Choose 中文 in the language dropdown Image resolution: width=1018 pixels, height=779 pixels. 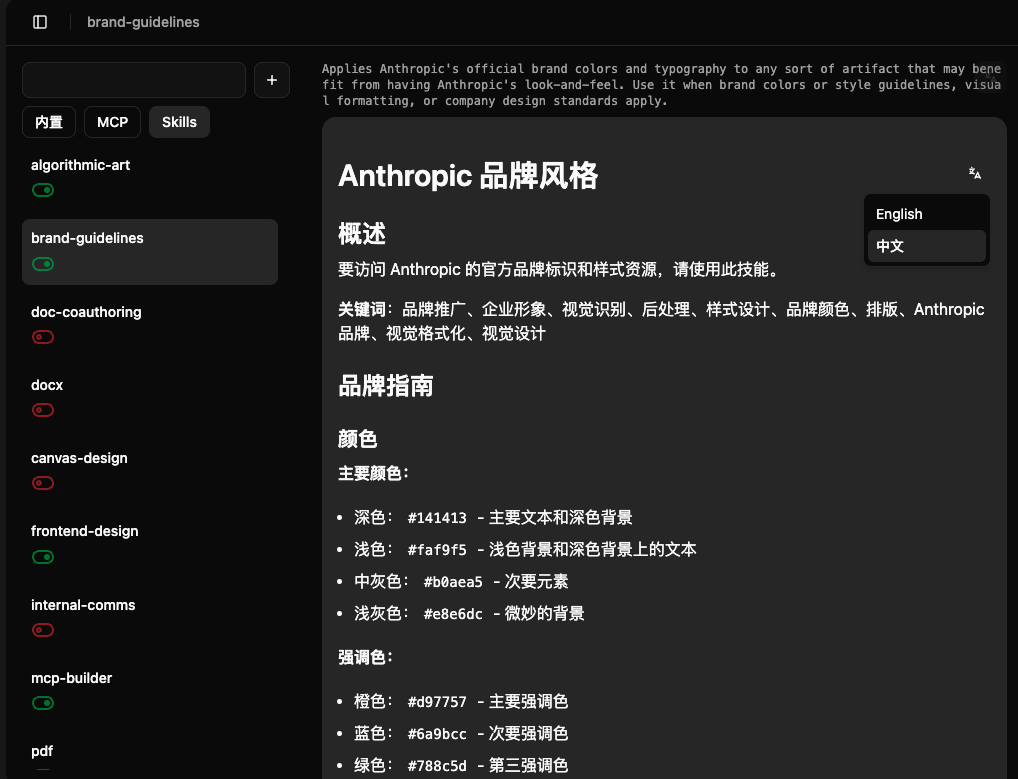(x=890, y=245)
